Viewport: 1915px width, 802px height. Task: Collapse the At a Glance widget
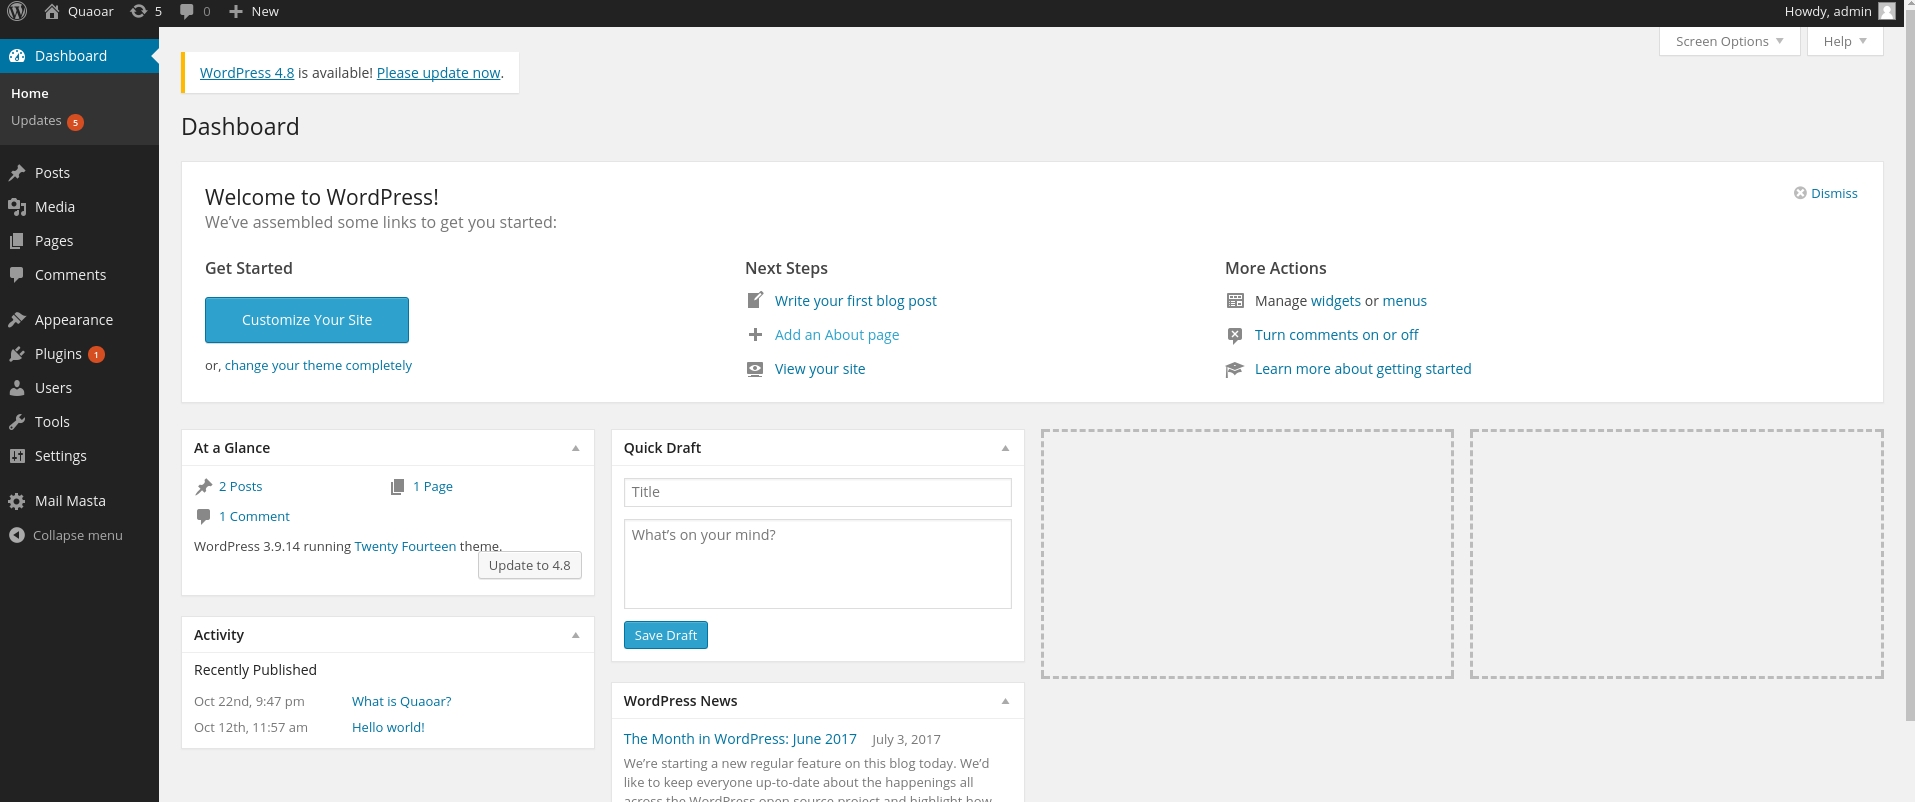click(x=576, y=448)
